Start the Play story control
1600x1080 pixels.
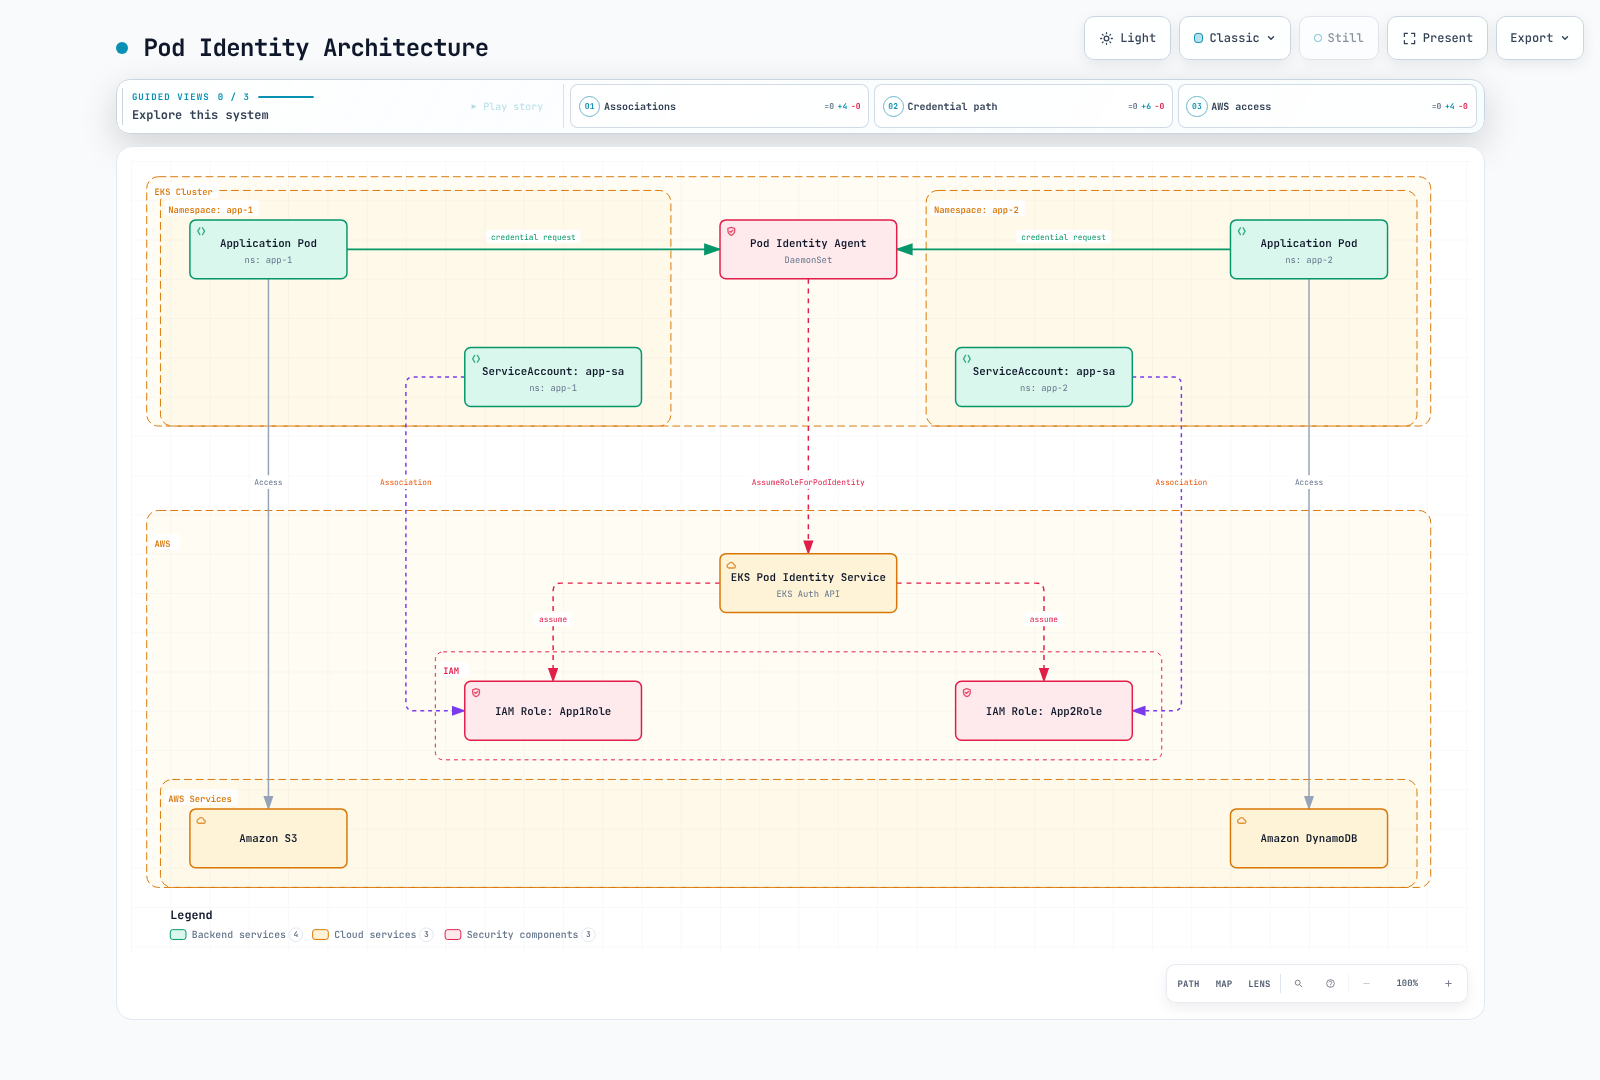point(507,106)
